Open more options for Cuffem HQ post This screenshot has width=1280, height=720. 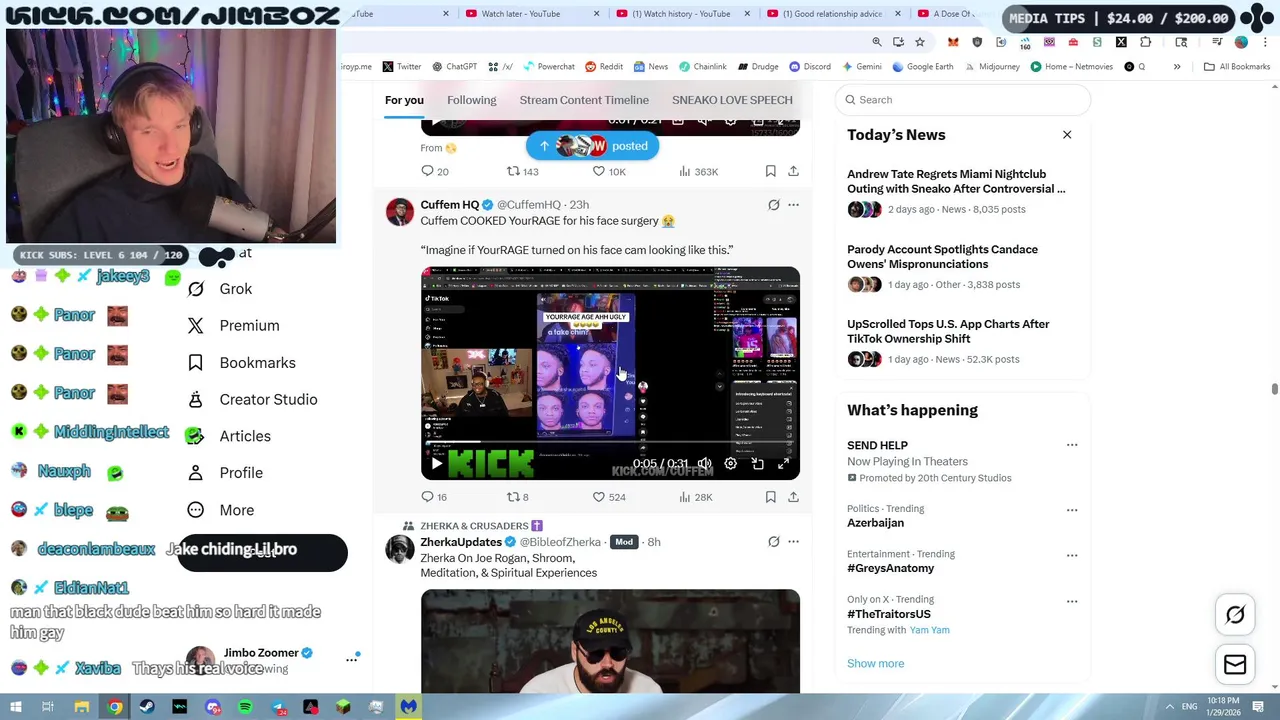pyautogui.click(x=793, y=205)
